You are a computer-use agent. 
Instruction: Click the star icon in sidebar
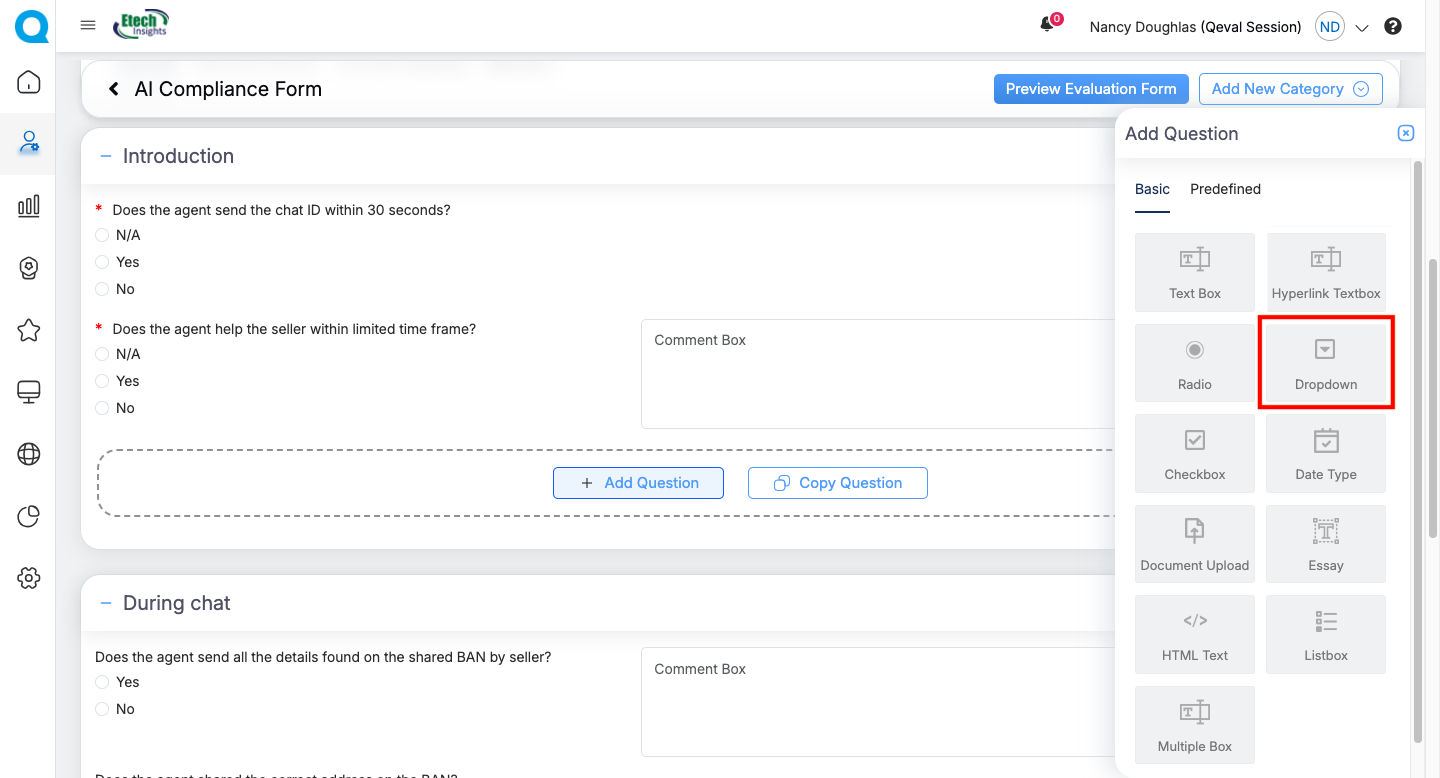coord(29,330)
